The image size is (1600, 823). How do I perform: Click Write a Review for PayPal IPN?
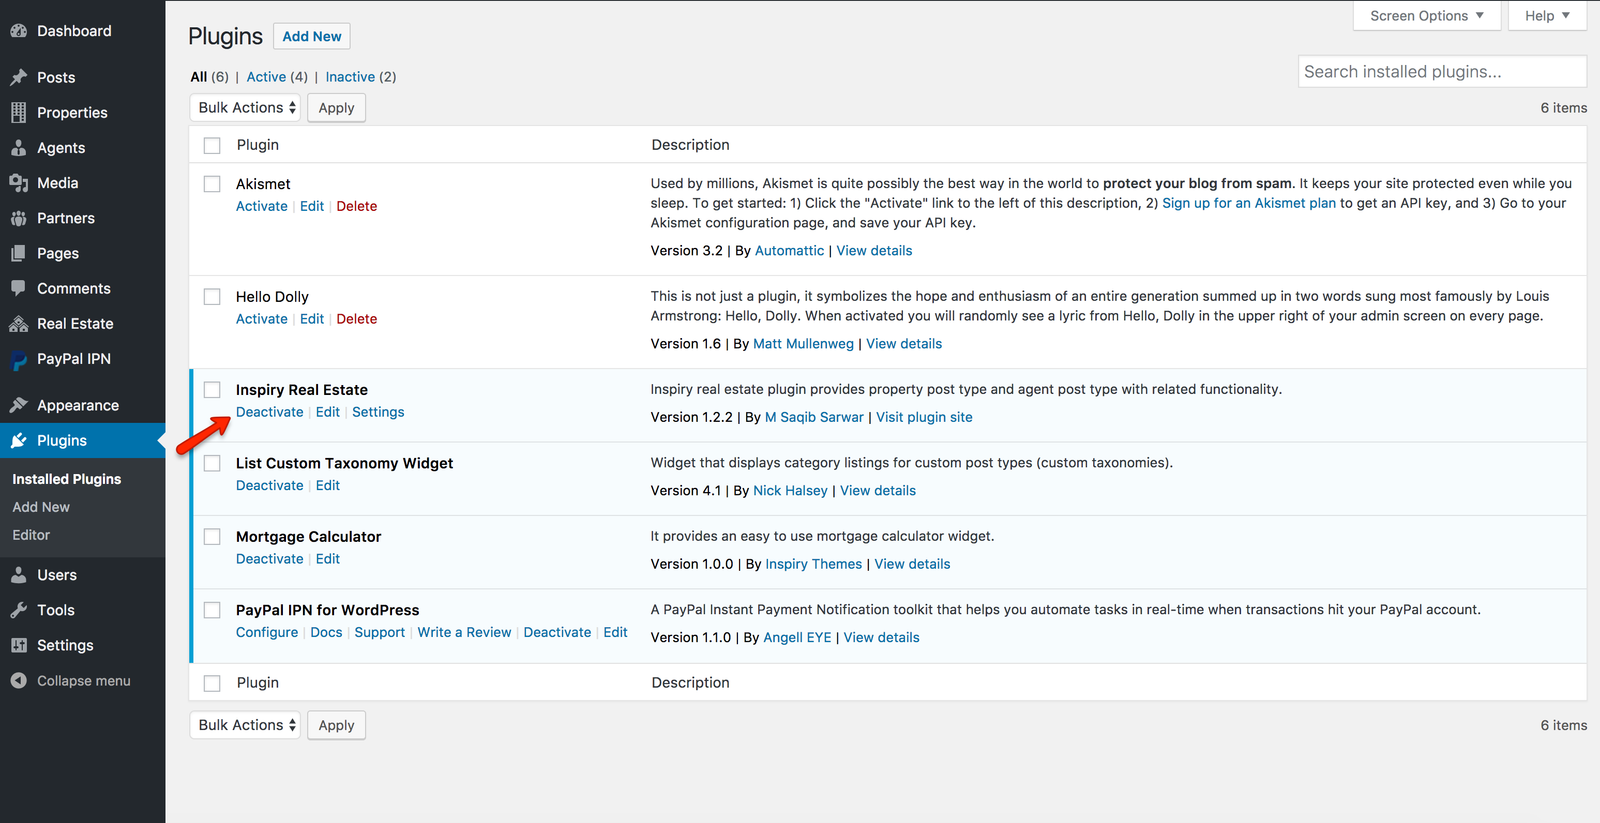tap(464, 632)
